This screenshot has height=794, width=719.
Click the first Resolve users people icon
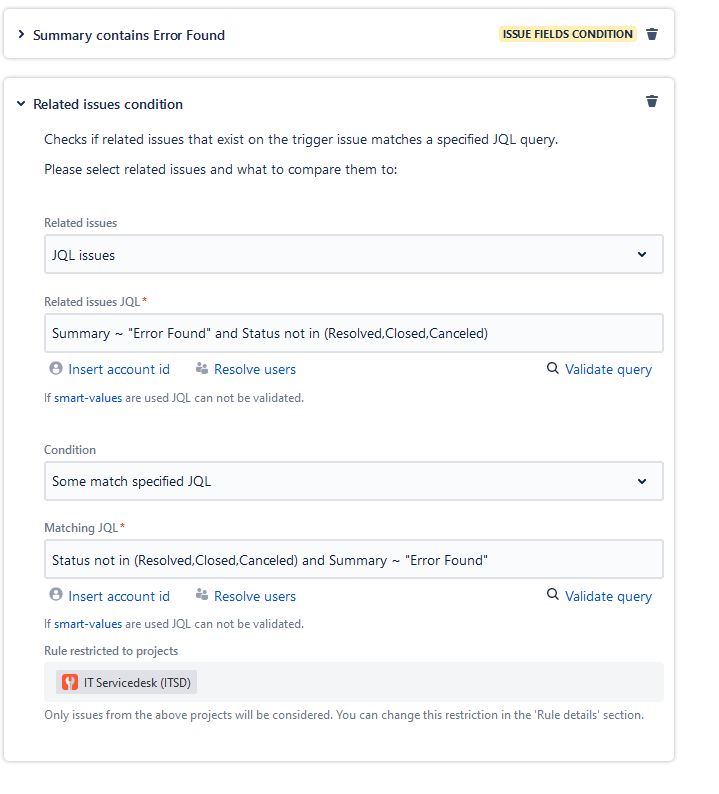coord(202,369)
